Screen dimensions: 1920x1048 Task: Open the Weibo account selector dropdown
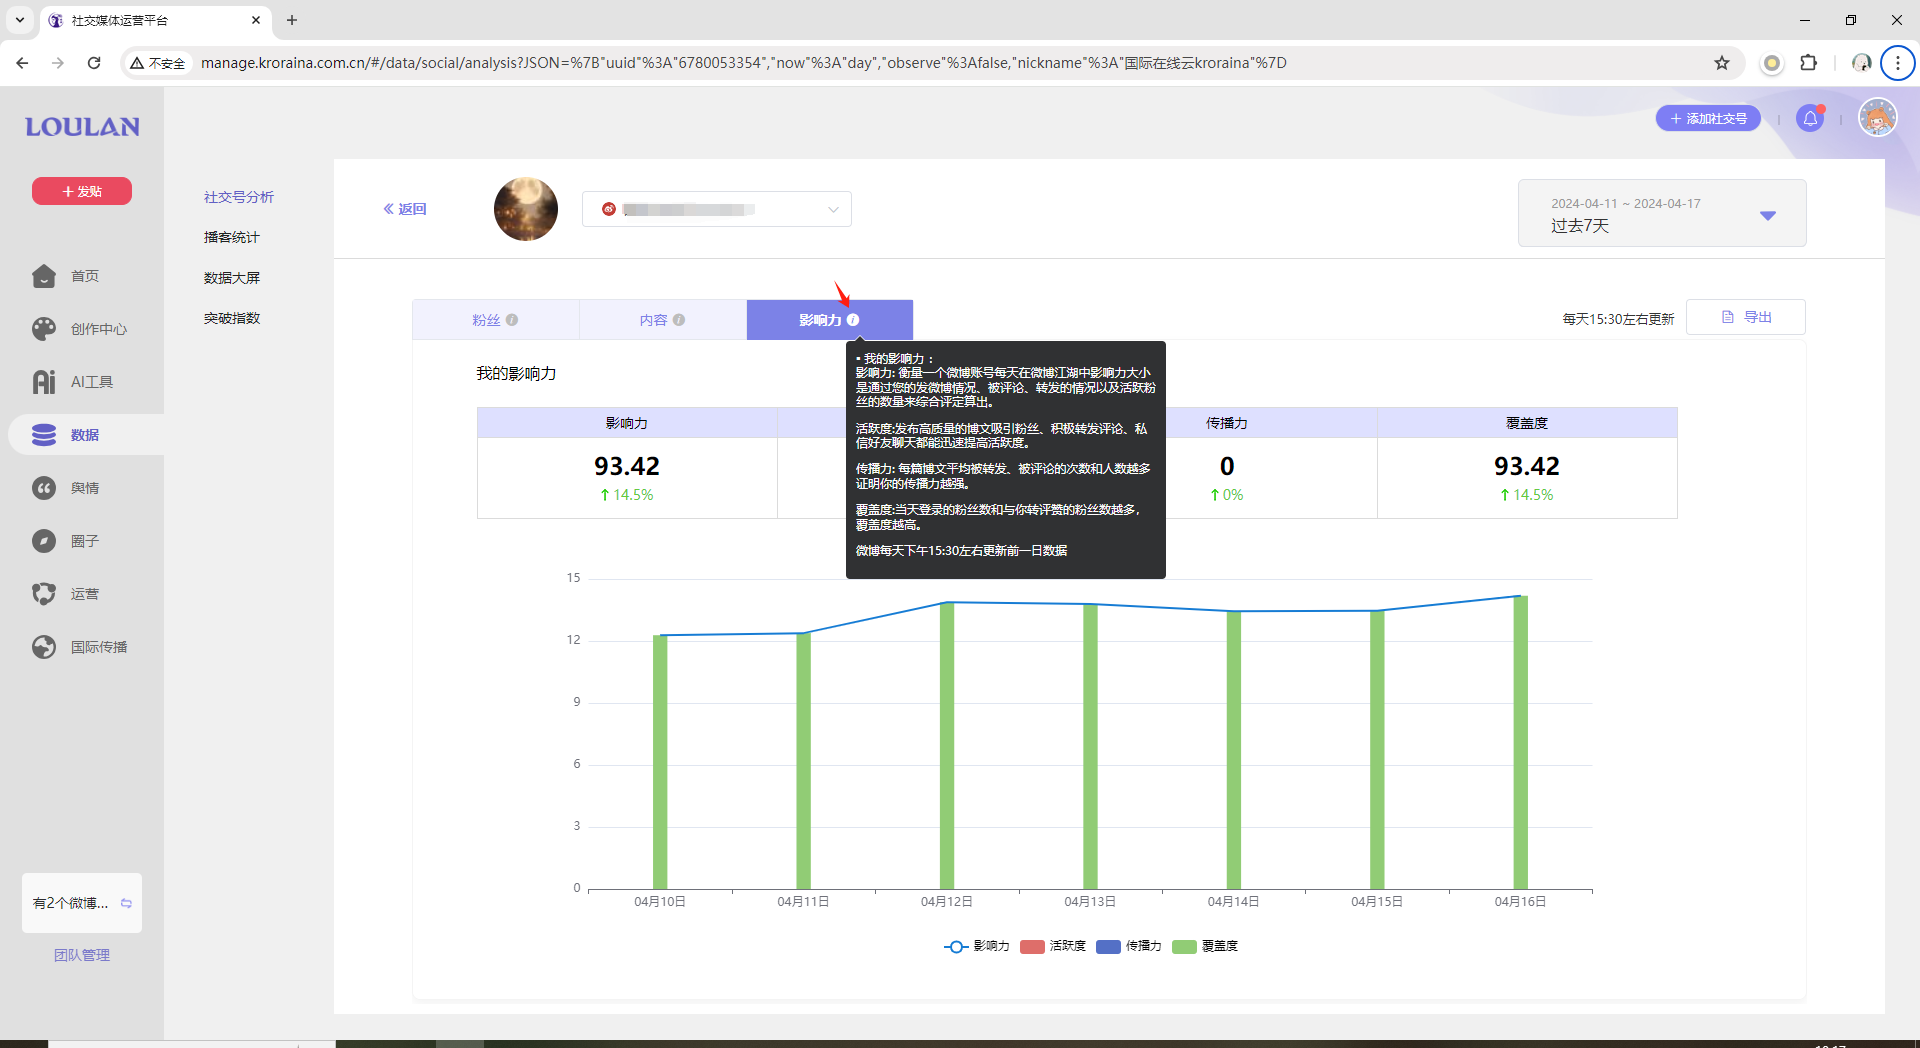[717, 209]
